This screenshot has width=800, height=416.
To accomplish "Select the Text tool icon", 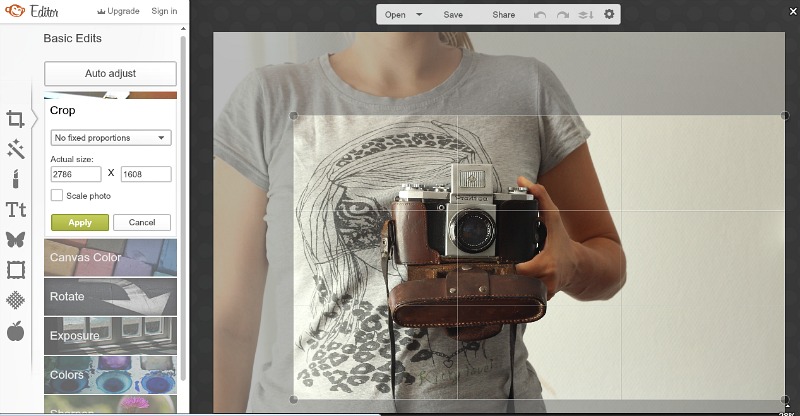I will 16,209.
